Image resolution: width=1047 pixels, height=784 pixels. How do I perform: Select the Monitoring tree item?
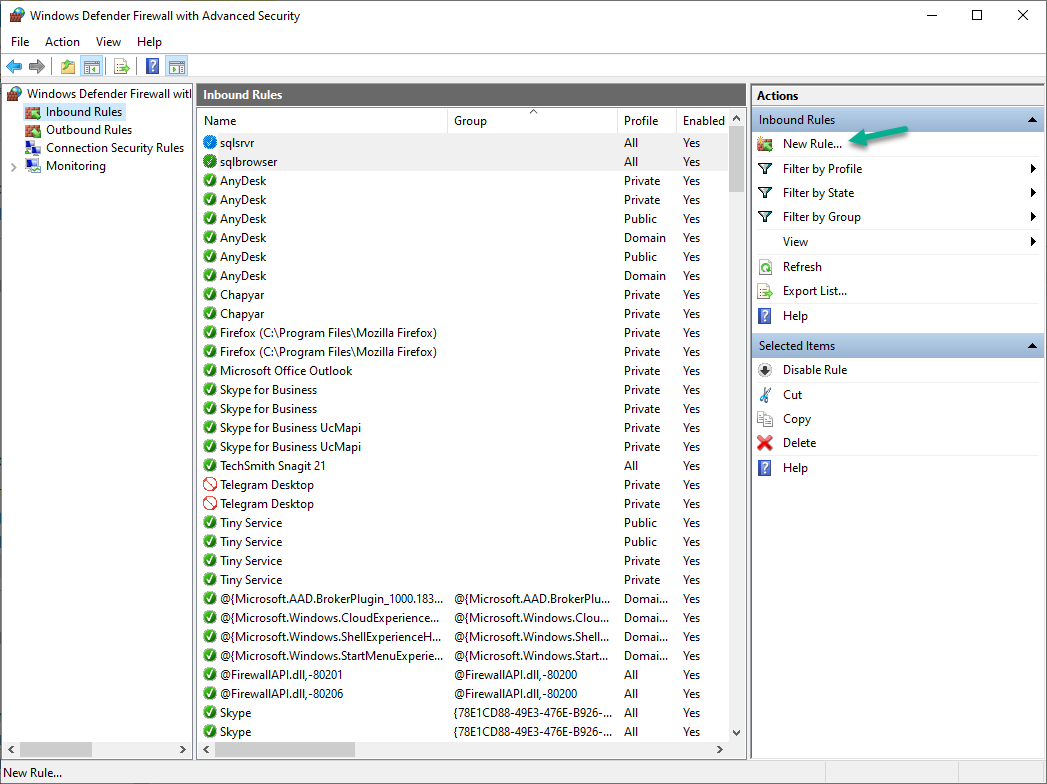click(x=75, y=166)
